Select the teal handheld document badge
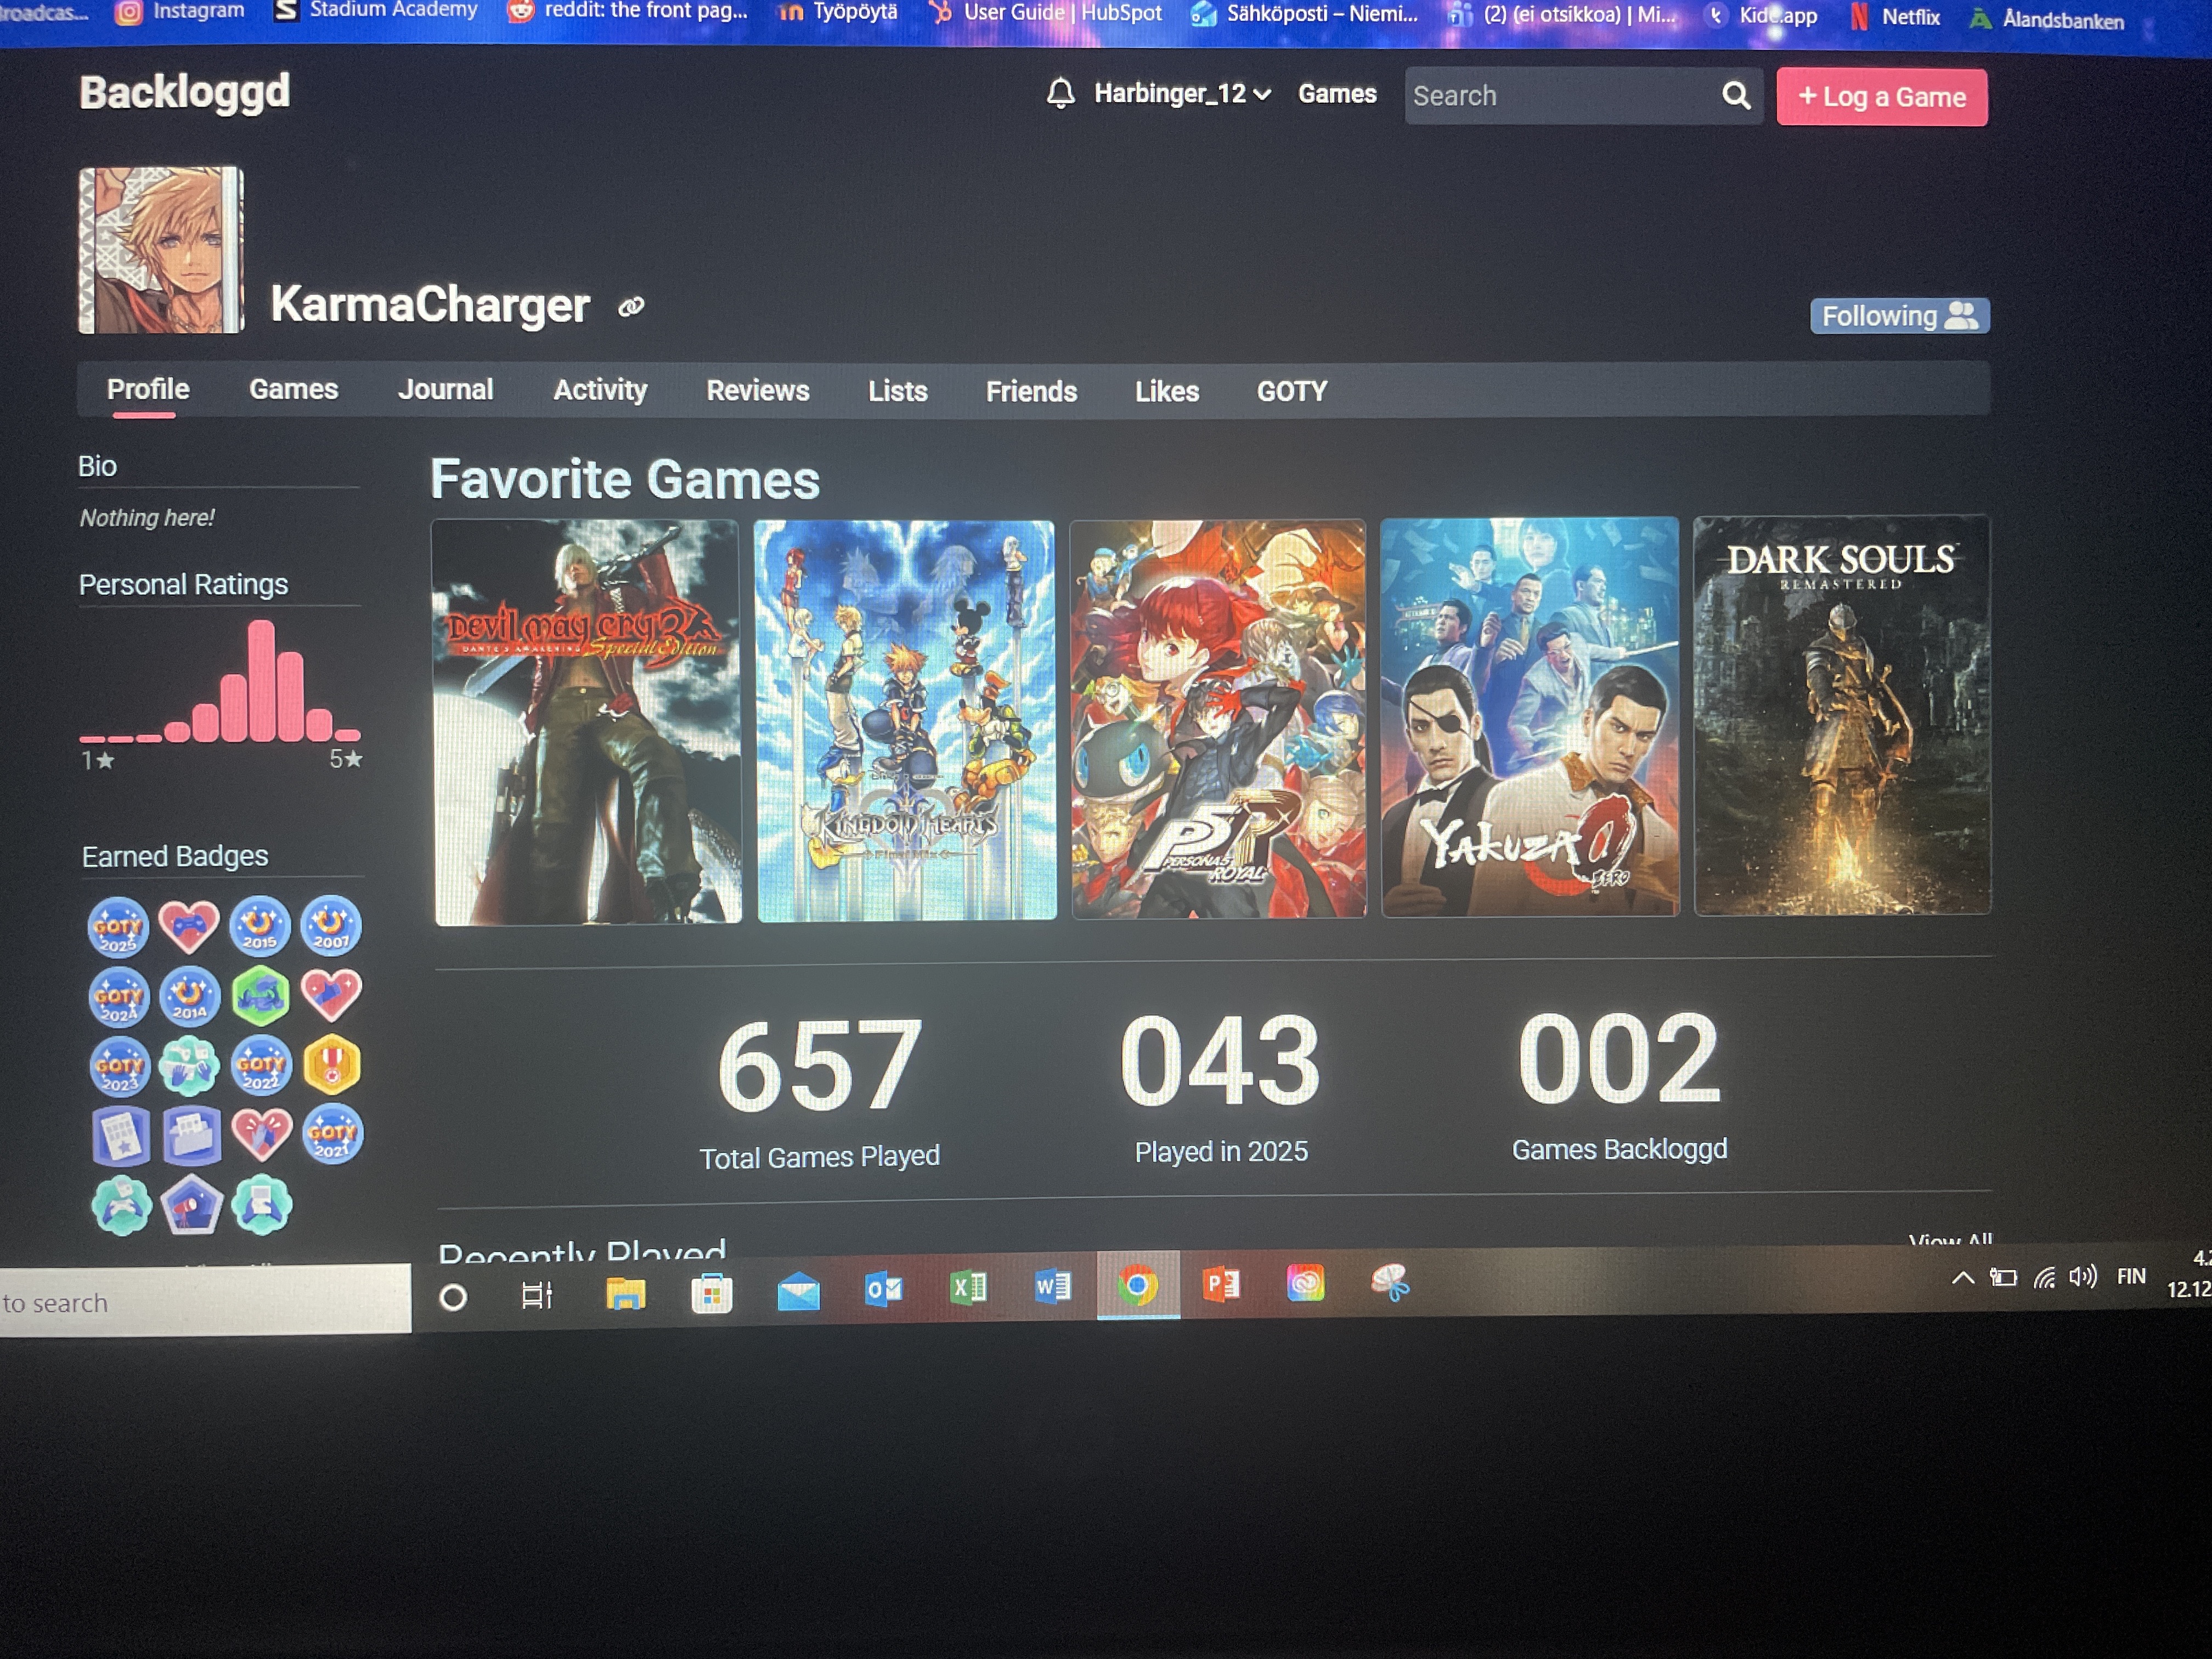2212x1659 pixels. coord(262,1204)
